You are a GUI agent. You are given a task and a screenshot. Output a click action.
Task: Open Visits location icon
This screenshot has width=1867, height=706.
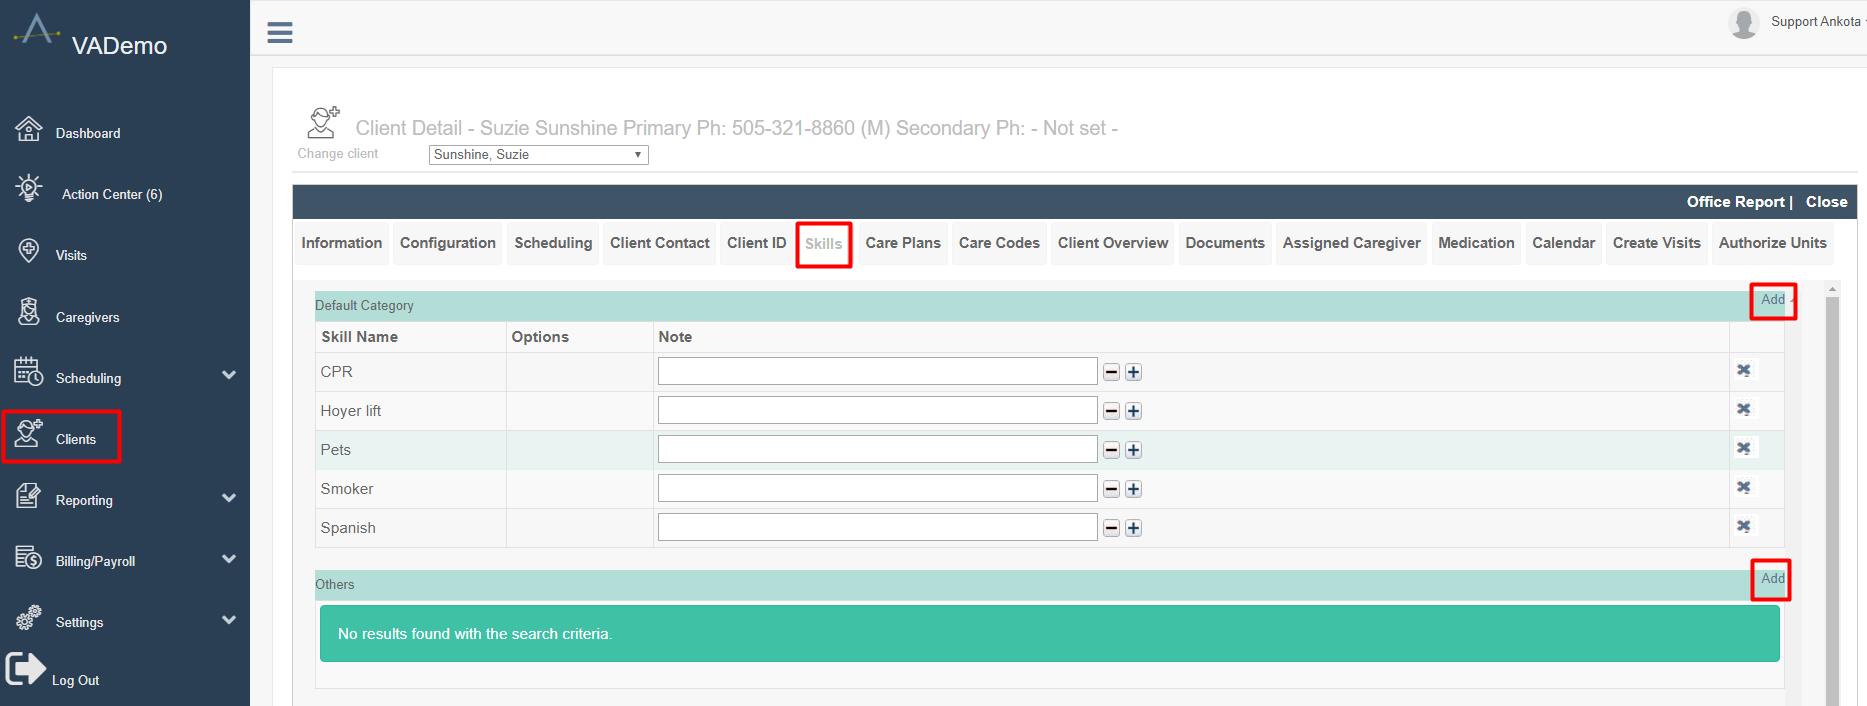29,250
